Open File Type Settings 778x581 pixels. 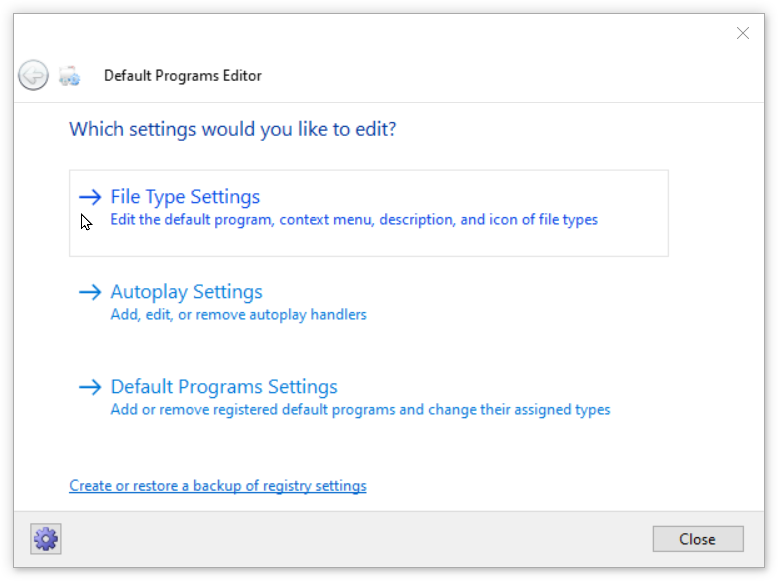tap(185, 197)
